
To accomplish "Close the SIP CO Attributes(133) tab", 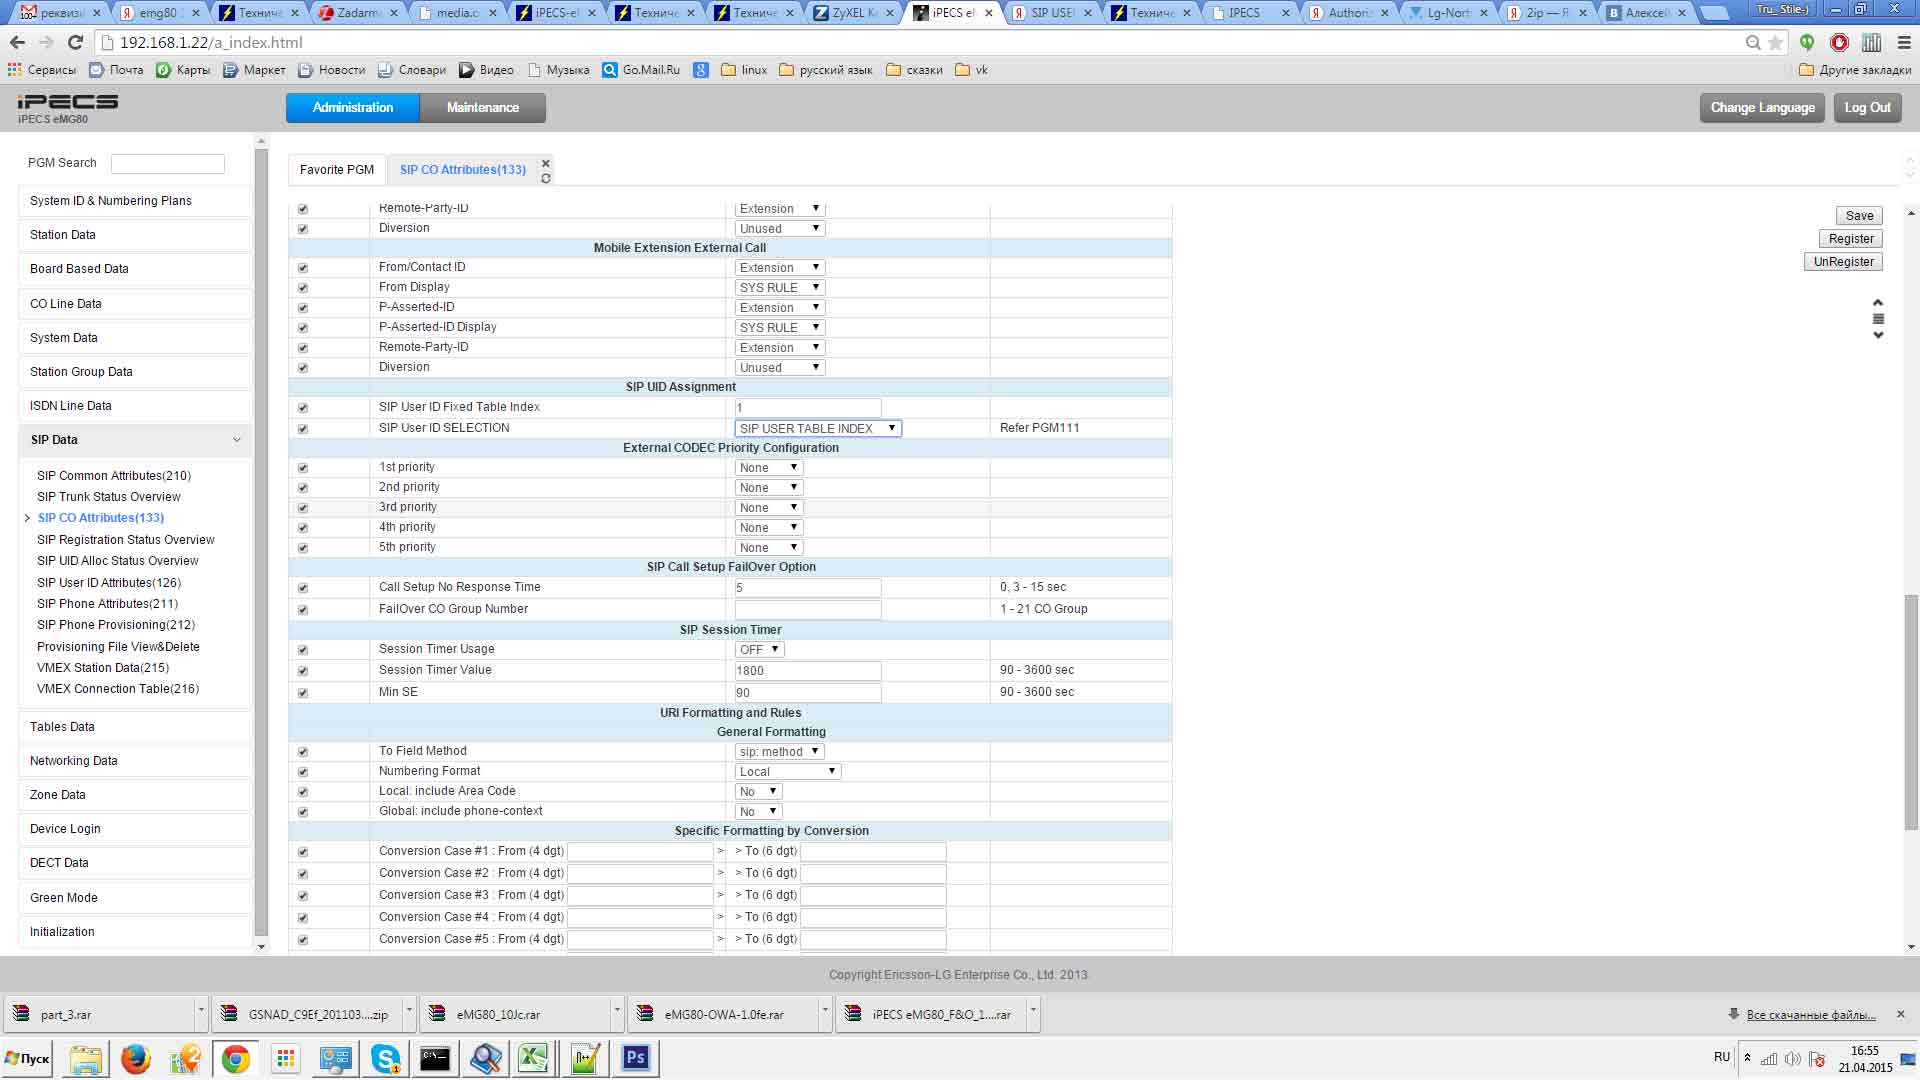I will tap(546, 163).
